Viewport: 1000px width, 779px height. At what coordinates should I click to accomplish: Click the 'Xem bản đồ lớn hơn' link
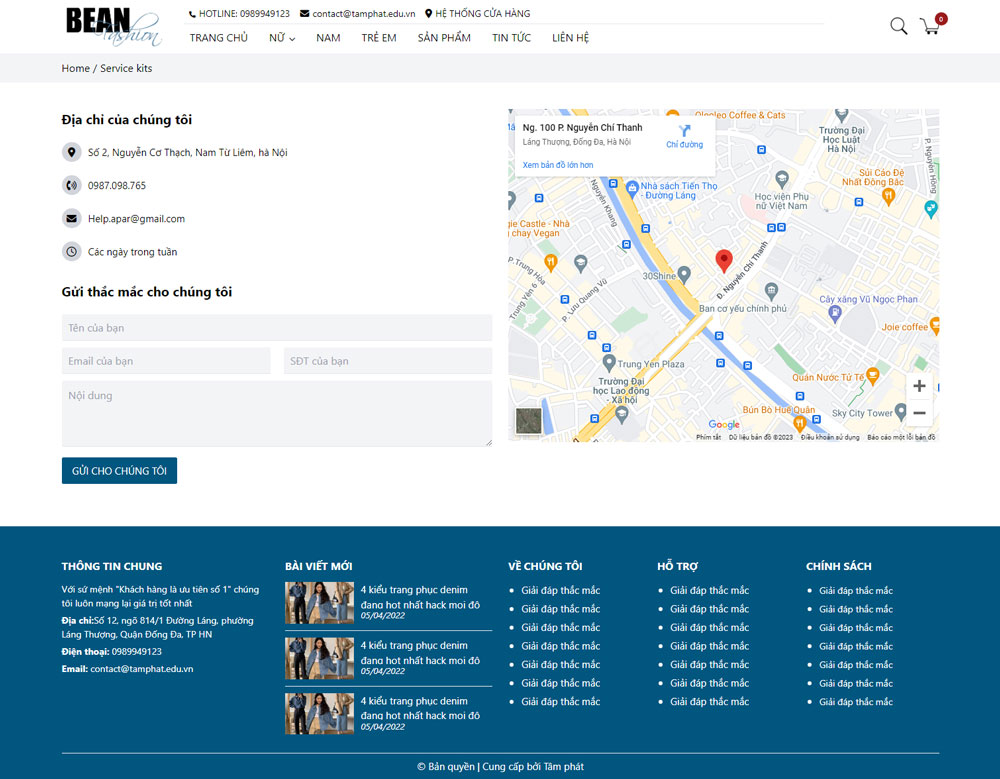coord(557,165)
